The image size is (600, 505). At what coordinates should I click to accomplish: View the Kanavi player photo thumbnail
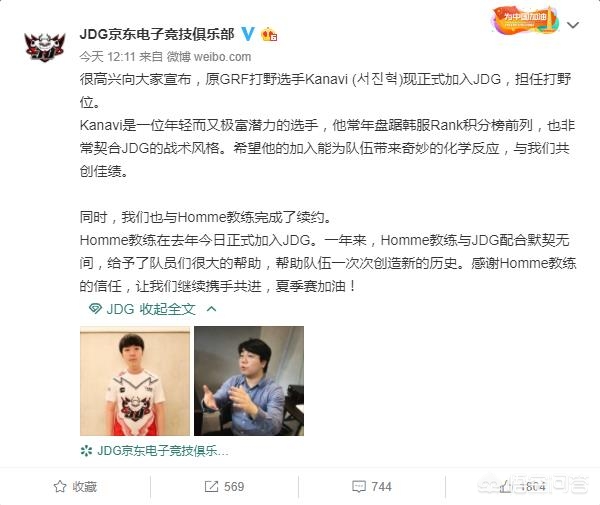click(x=135, y=381)
